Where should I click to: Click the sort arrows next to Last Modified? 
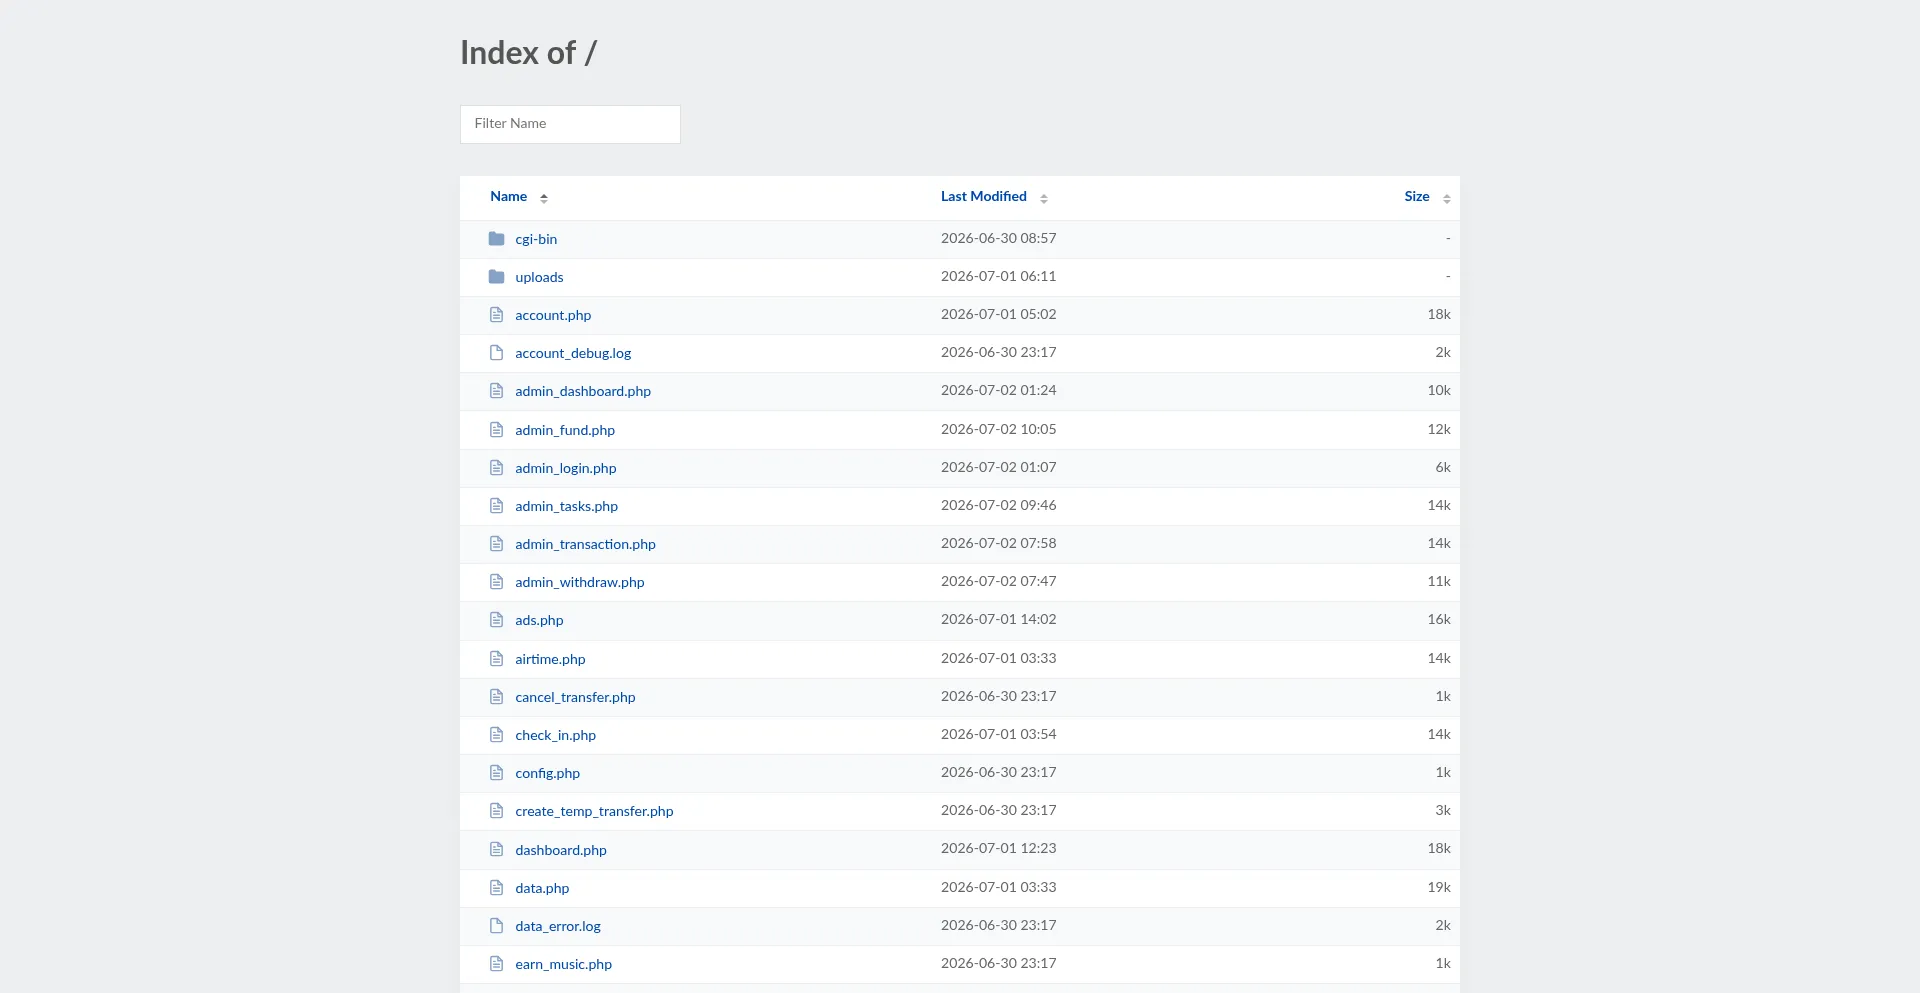point(1044,198)
